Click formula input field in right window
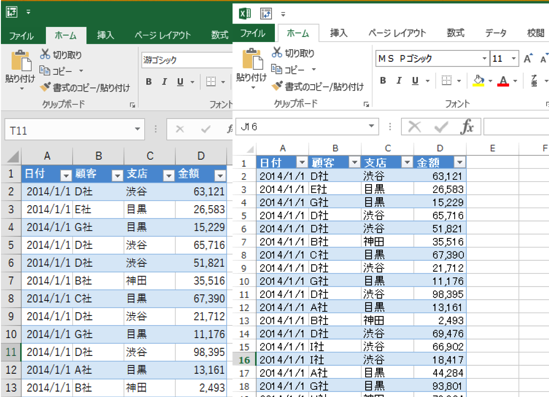The image size is (549, 397). (516, 126)
